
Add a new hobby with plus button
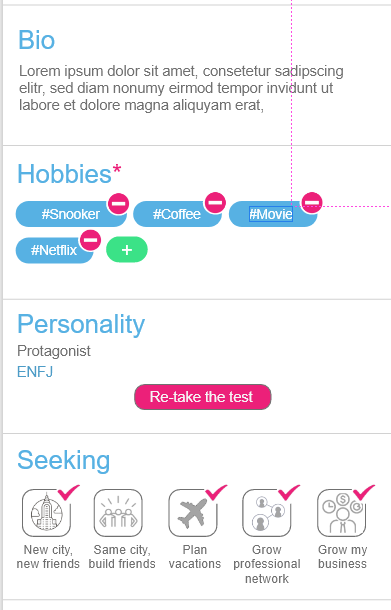point(127,250)
